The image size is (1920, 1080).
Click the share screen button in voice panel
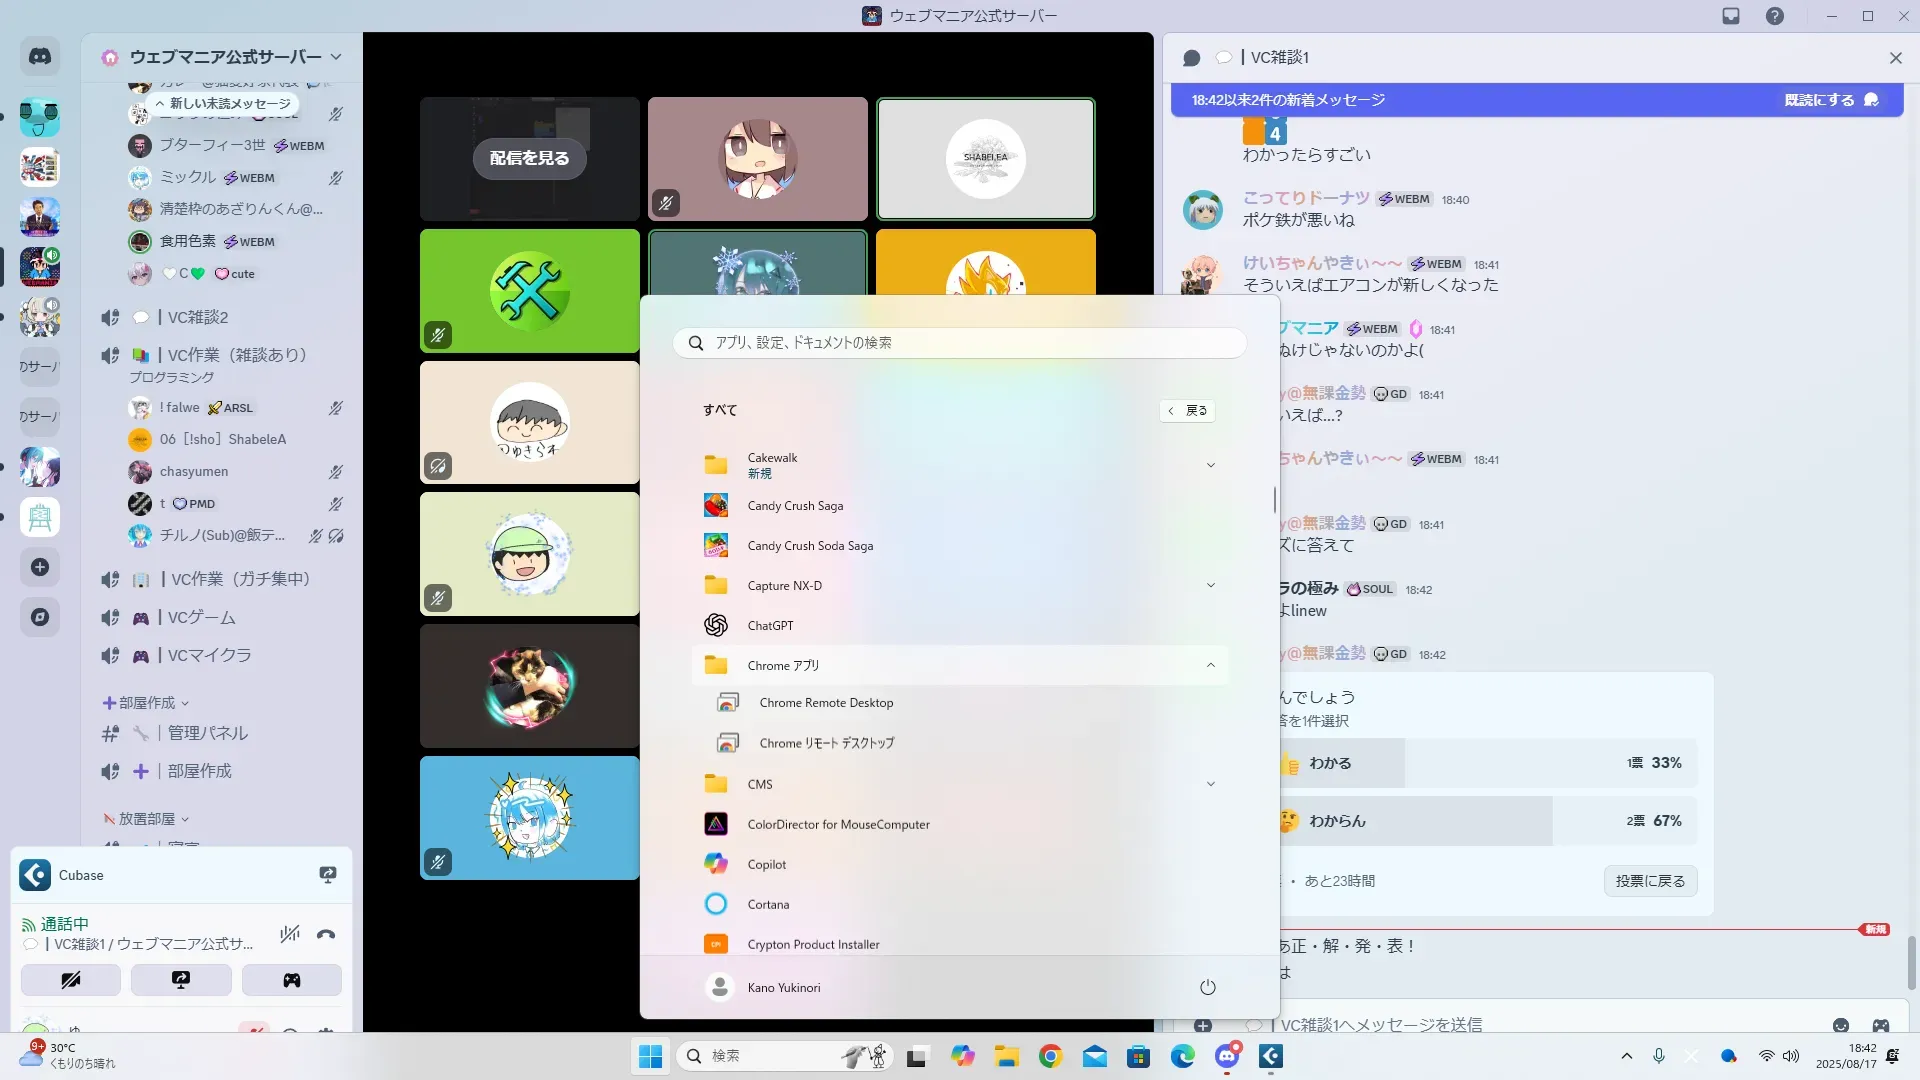coord(181,980)
